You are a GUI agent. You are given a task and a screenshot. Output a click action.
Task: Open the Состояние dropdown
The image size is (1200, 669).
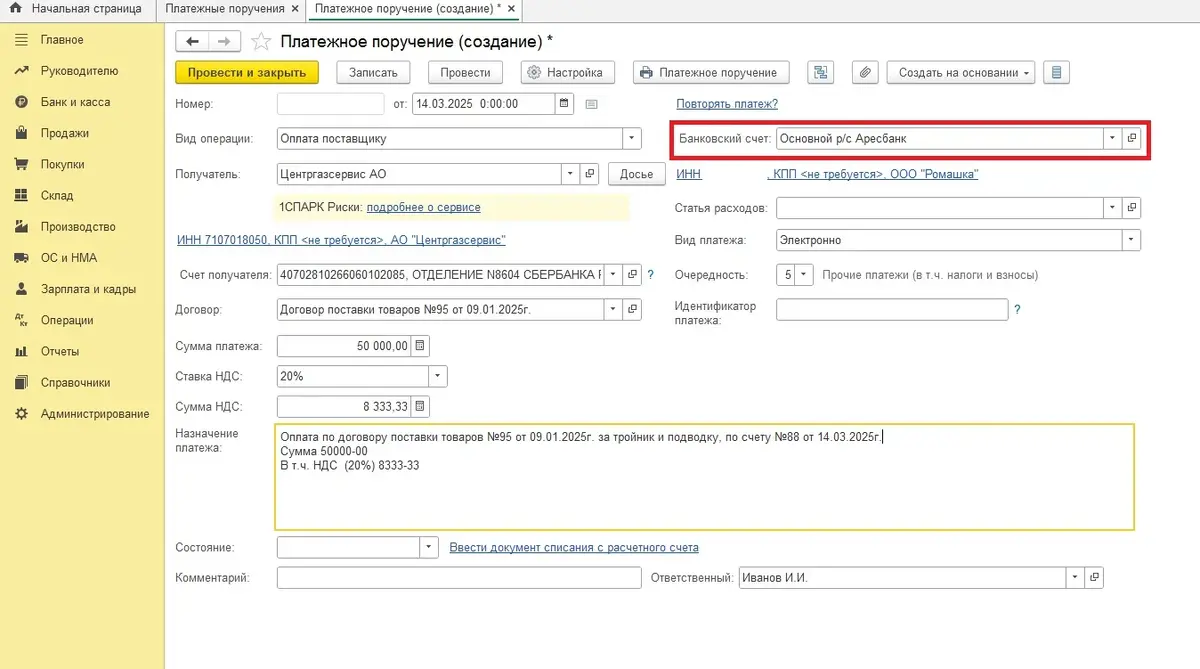coord(429,547)
